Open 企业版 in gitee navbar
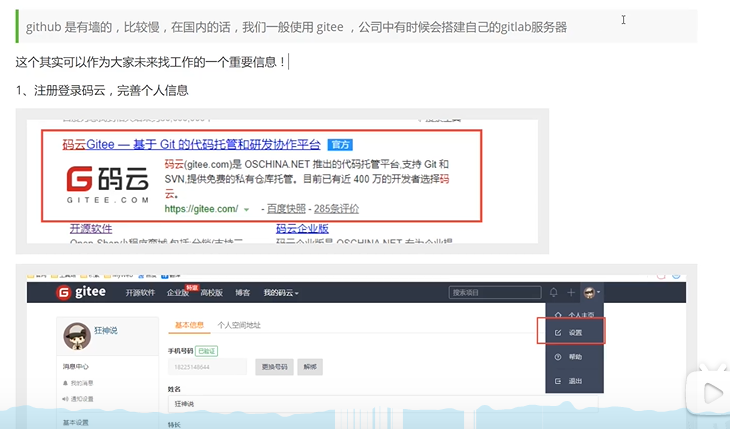The width and height of the screenshot is (730, 429). (177, 293)
